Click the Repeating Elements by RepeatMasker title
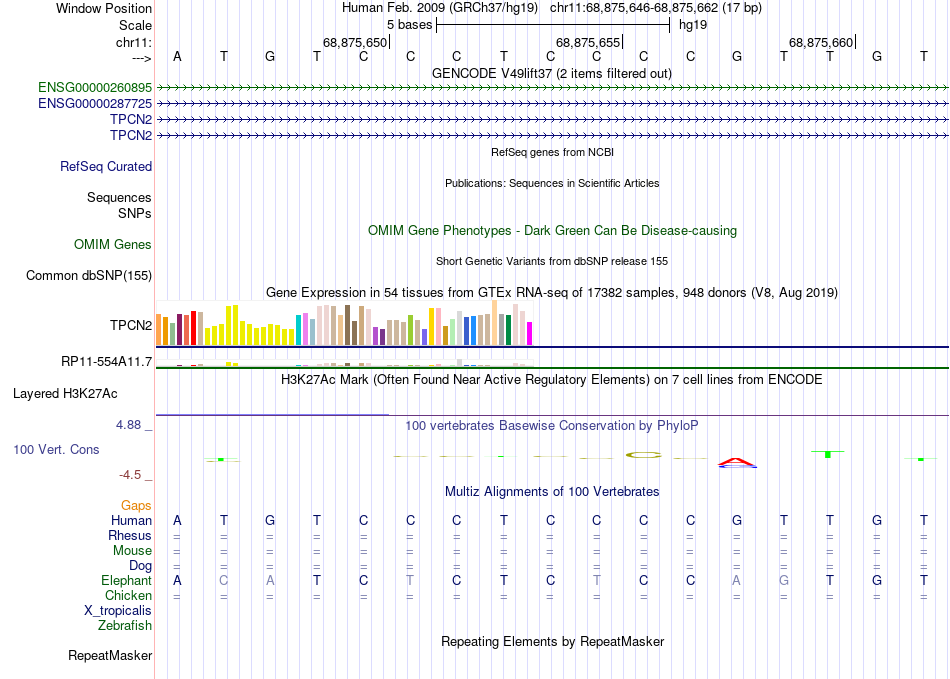The width and height of the screenshot is (950, 679). point(553,641)
